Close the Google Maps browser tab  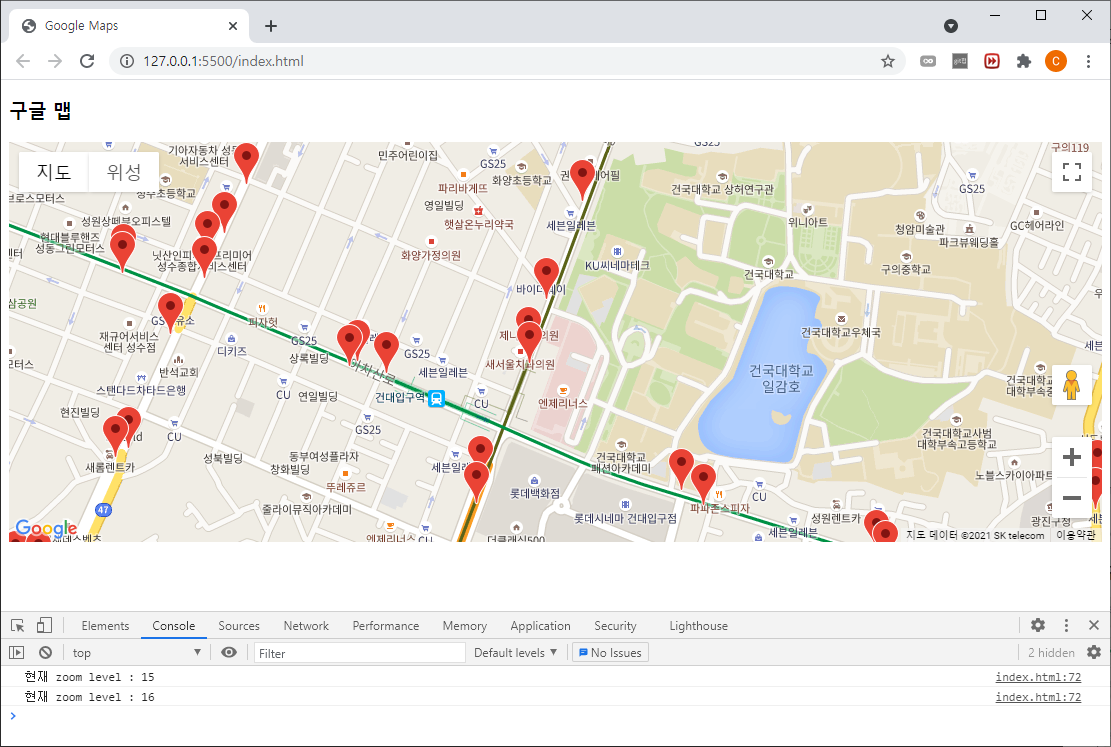click(x=233, y=26)
